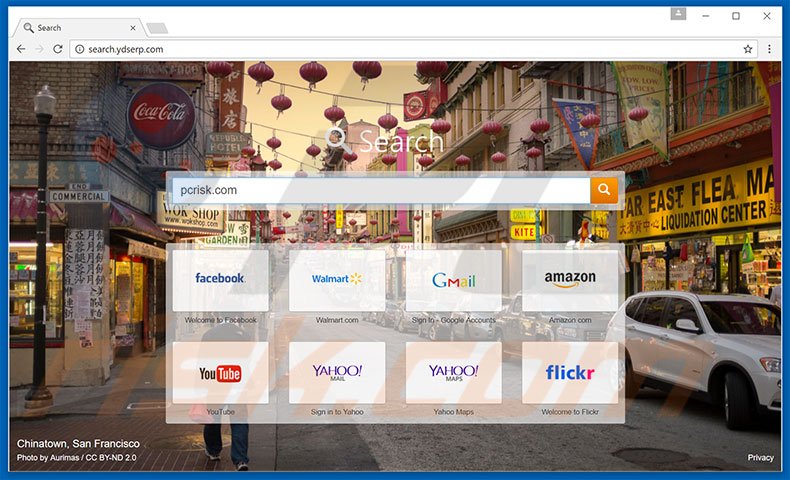Click the 'Photo by Aurimas / CC BY-ND 2.0' credit

(77, 458)
